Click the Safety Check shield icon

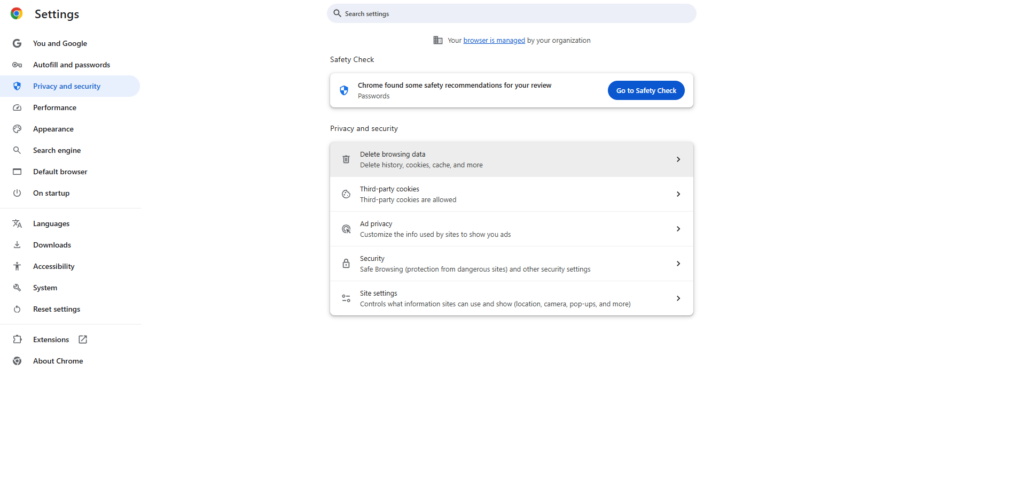click(344, 90)
